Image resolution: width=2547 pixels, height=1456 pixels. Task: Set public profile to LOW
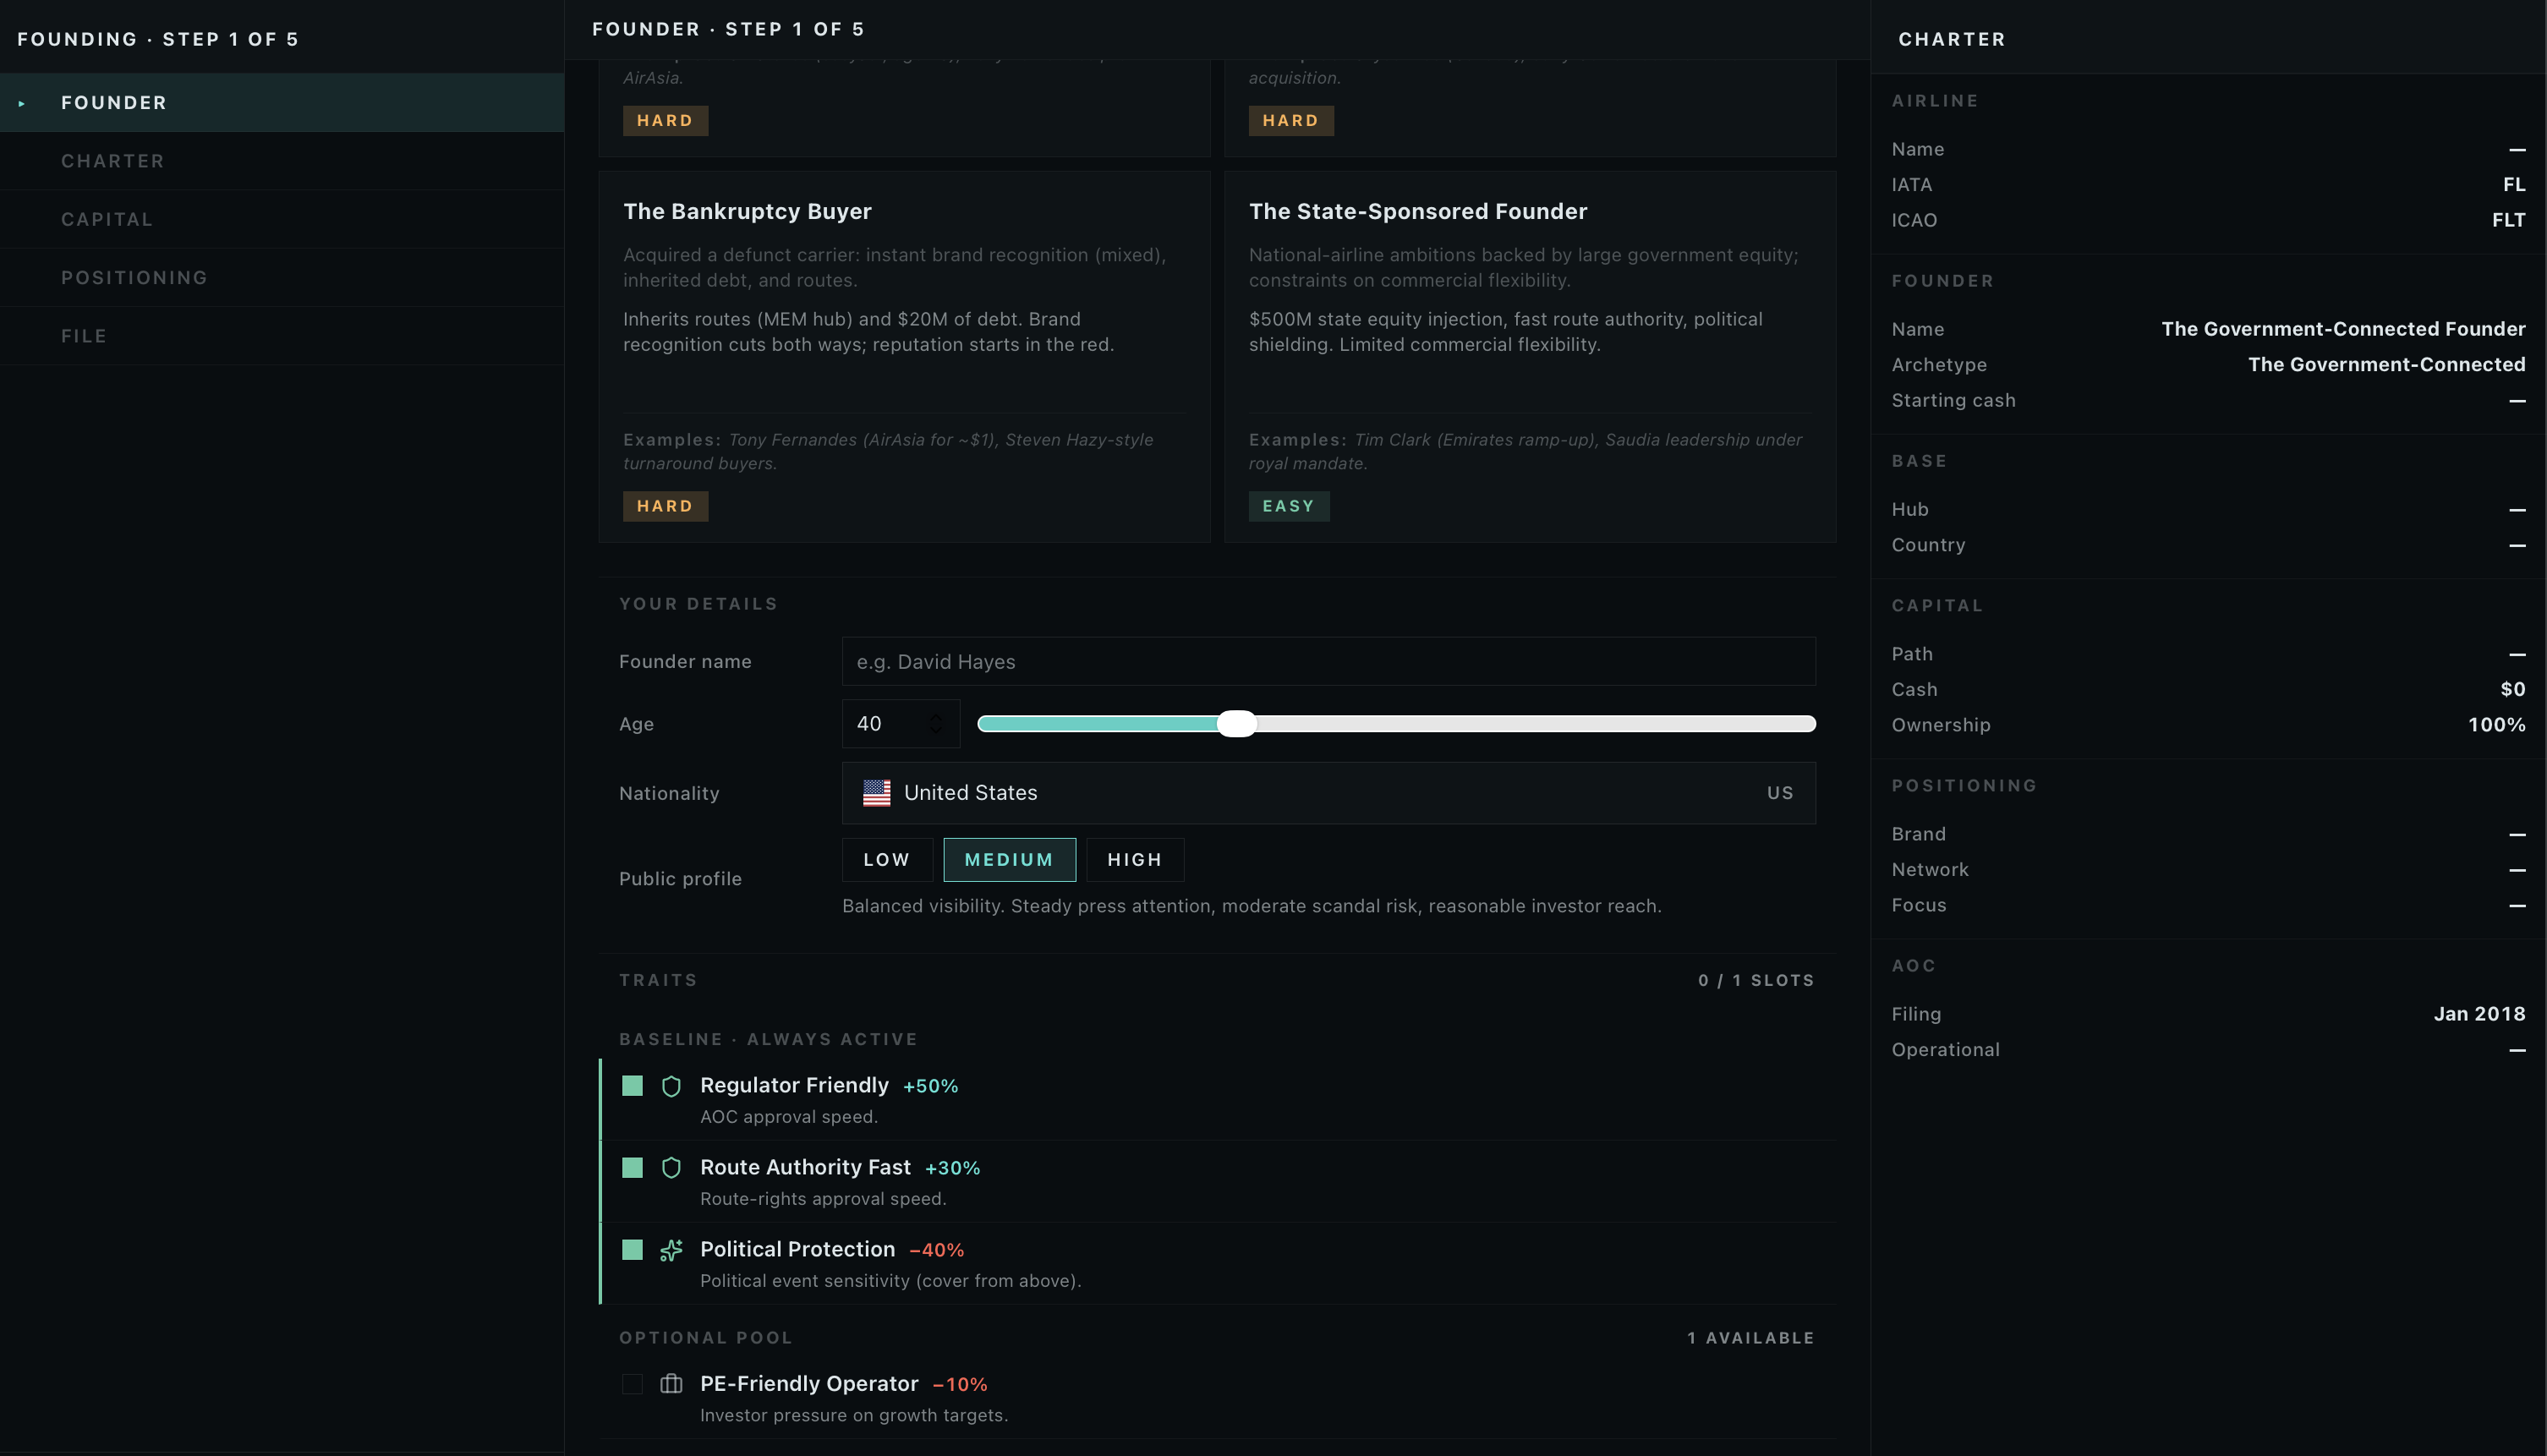[x=887, y=860]
